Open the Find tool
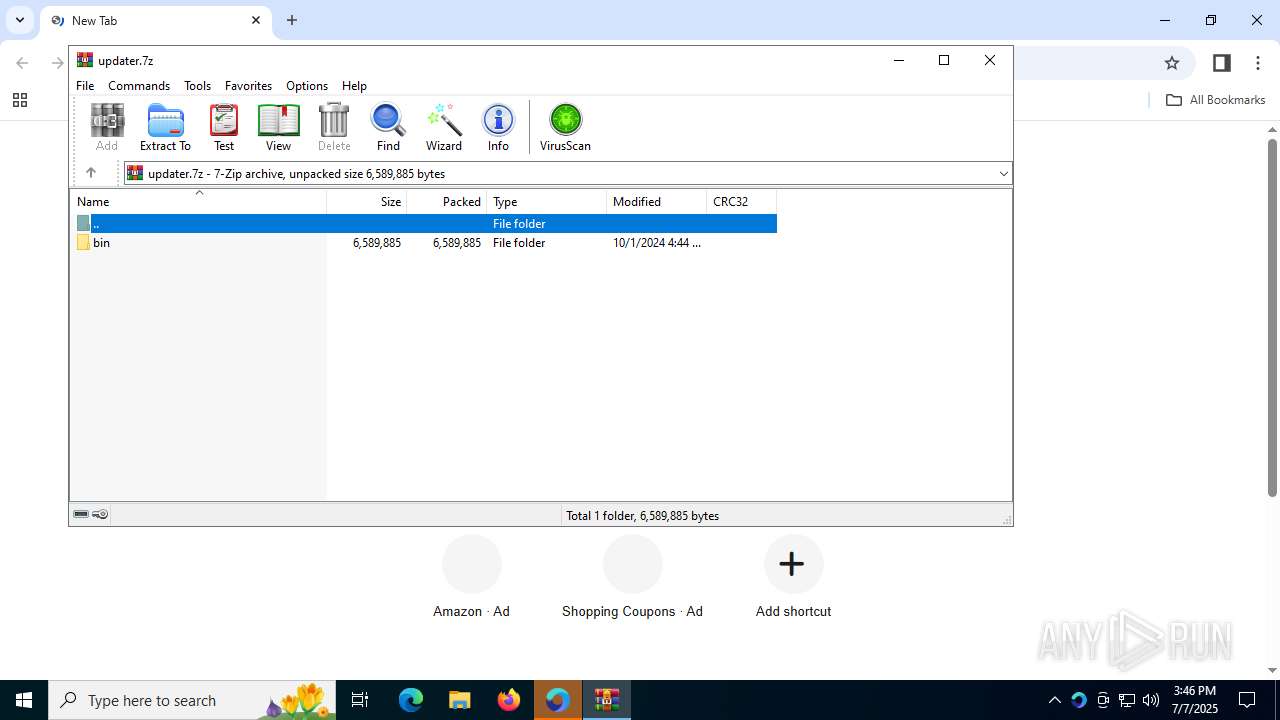Viewport: 1280px width, 720px height. tap(388, 128)
